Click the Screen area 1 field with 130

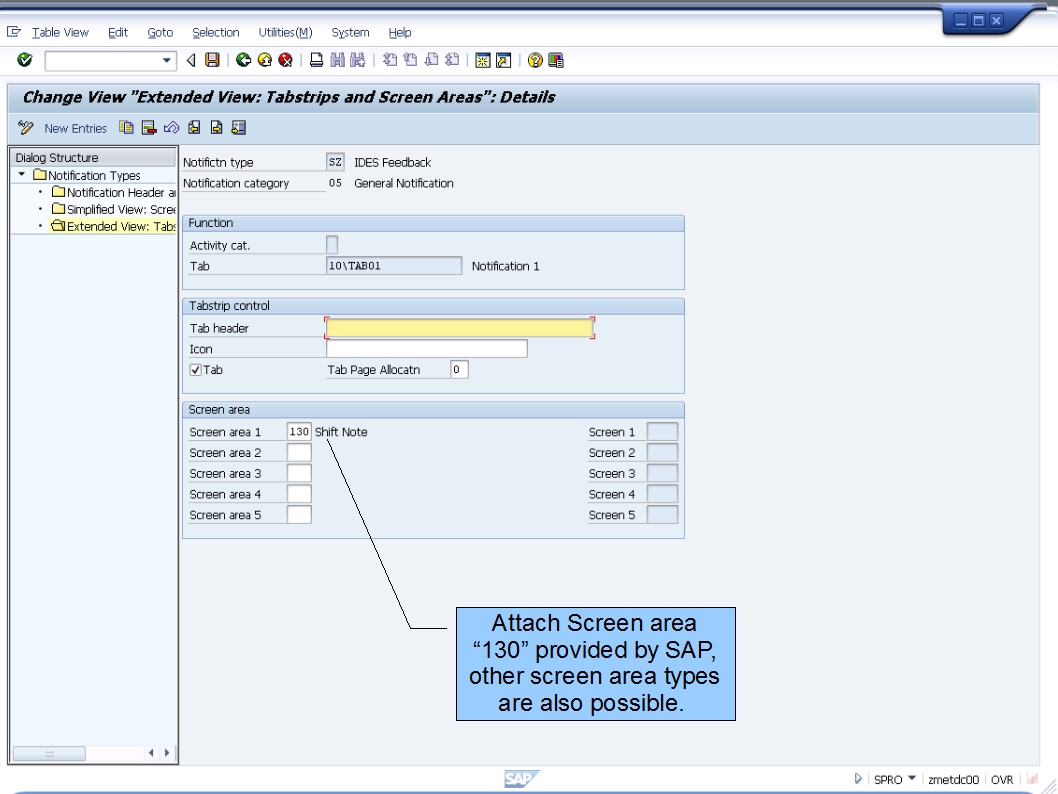(x=299, y=432)
